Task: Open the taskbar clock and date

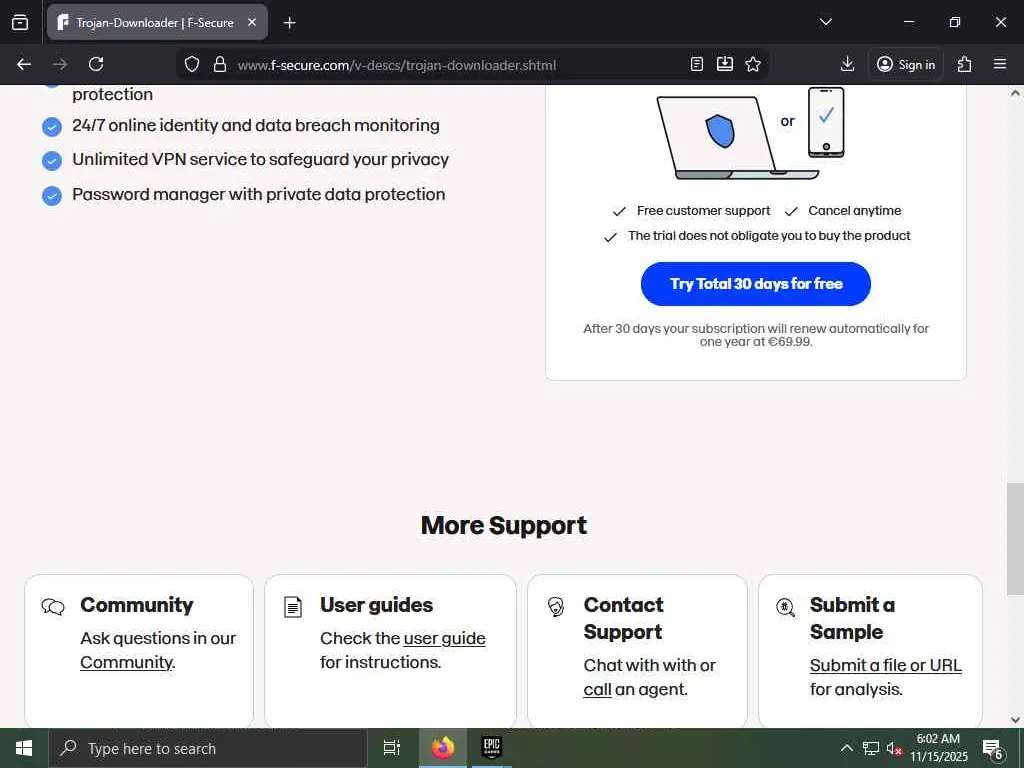Action: tap(938, 748)
